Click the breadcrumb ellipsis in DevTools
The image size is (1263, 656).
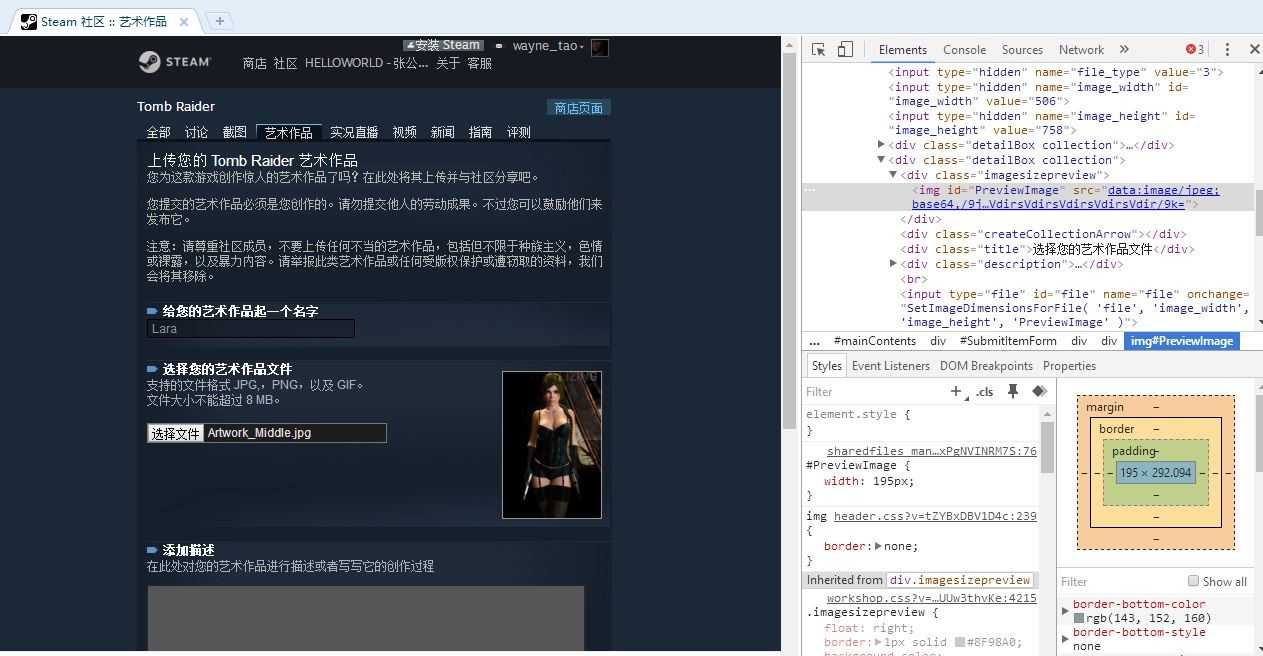[814, 341]
